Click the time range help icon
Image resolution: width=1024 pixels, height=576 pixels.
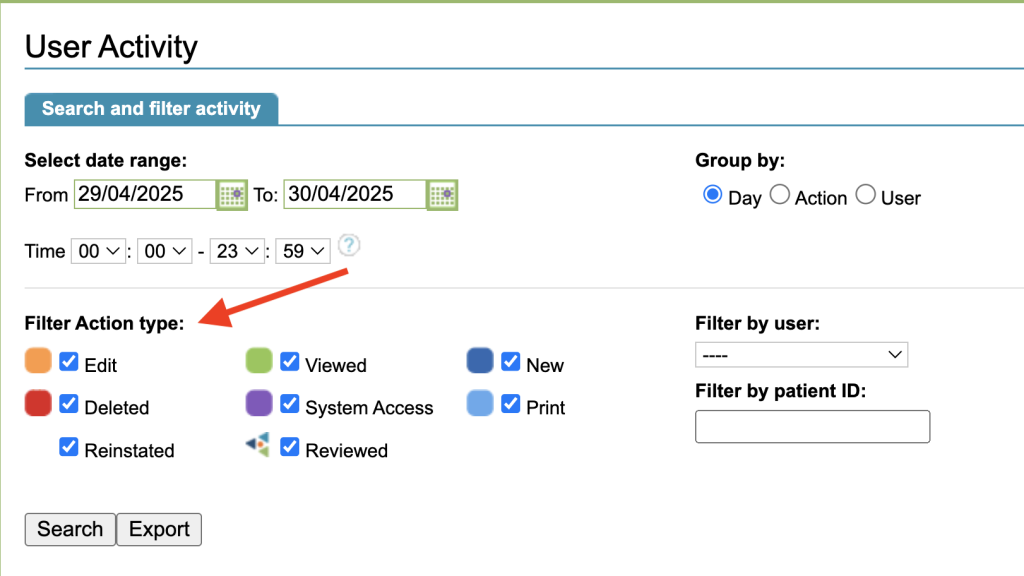click(348, 245)
